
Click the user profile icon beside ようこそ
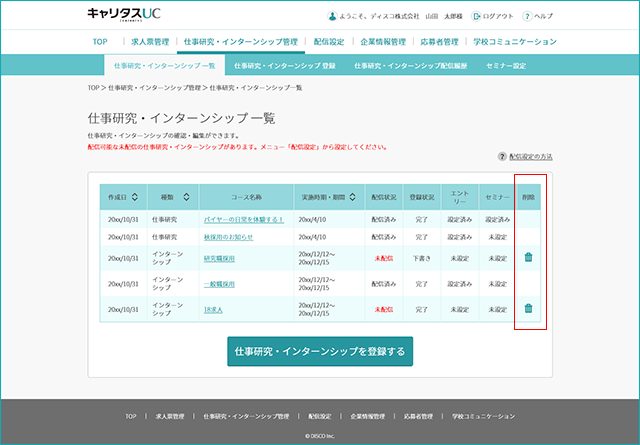[x=332, y=16]
